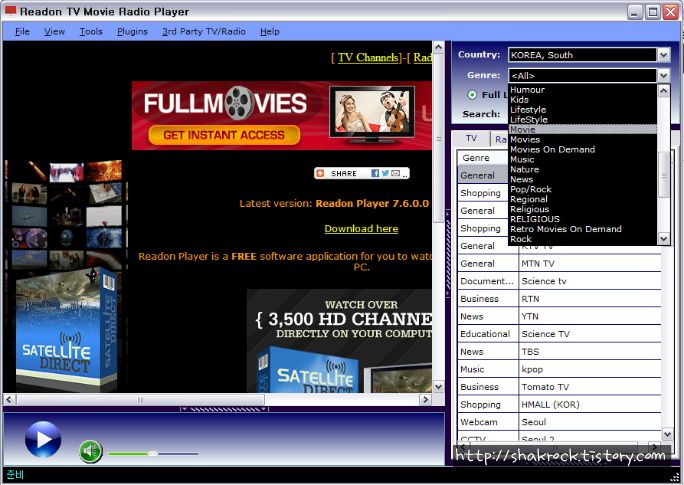Screen dimensions: 684x485
Task: Select the Tomato TV channel
Action: pyautogui.click(x=559, y=387)
